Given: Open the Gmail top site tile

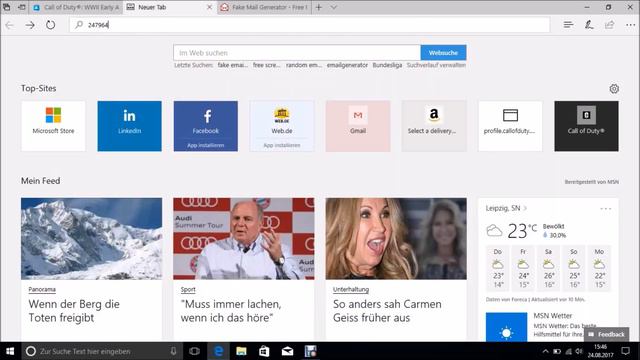Looking at the screenshot, I should [x=358, y=126].
